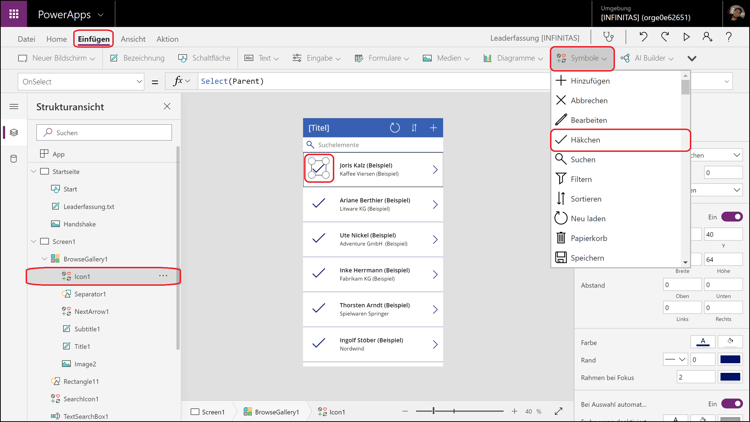This screenshot has height=422, width=750.
Task: Open the Ansicht menu tab
Action: coord(133,39)
